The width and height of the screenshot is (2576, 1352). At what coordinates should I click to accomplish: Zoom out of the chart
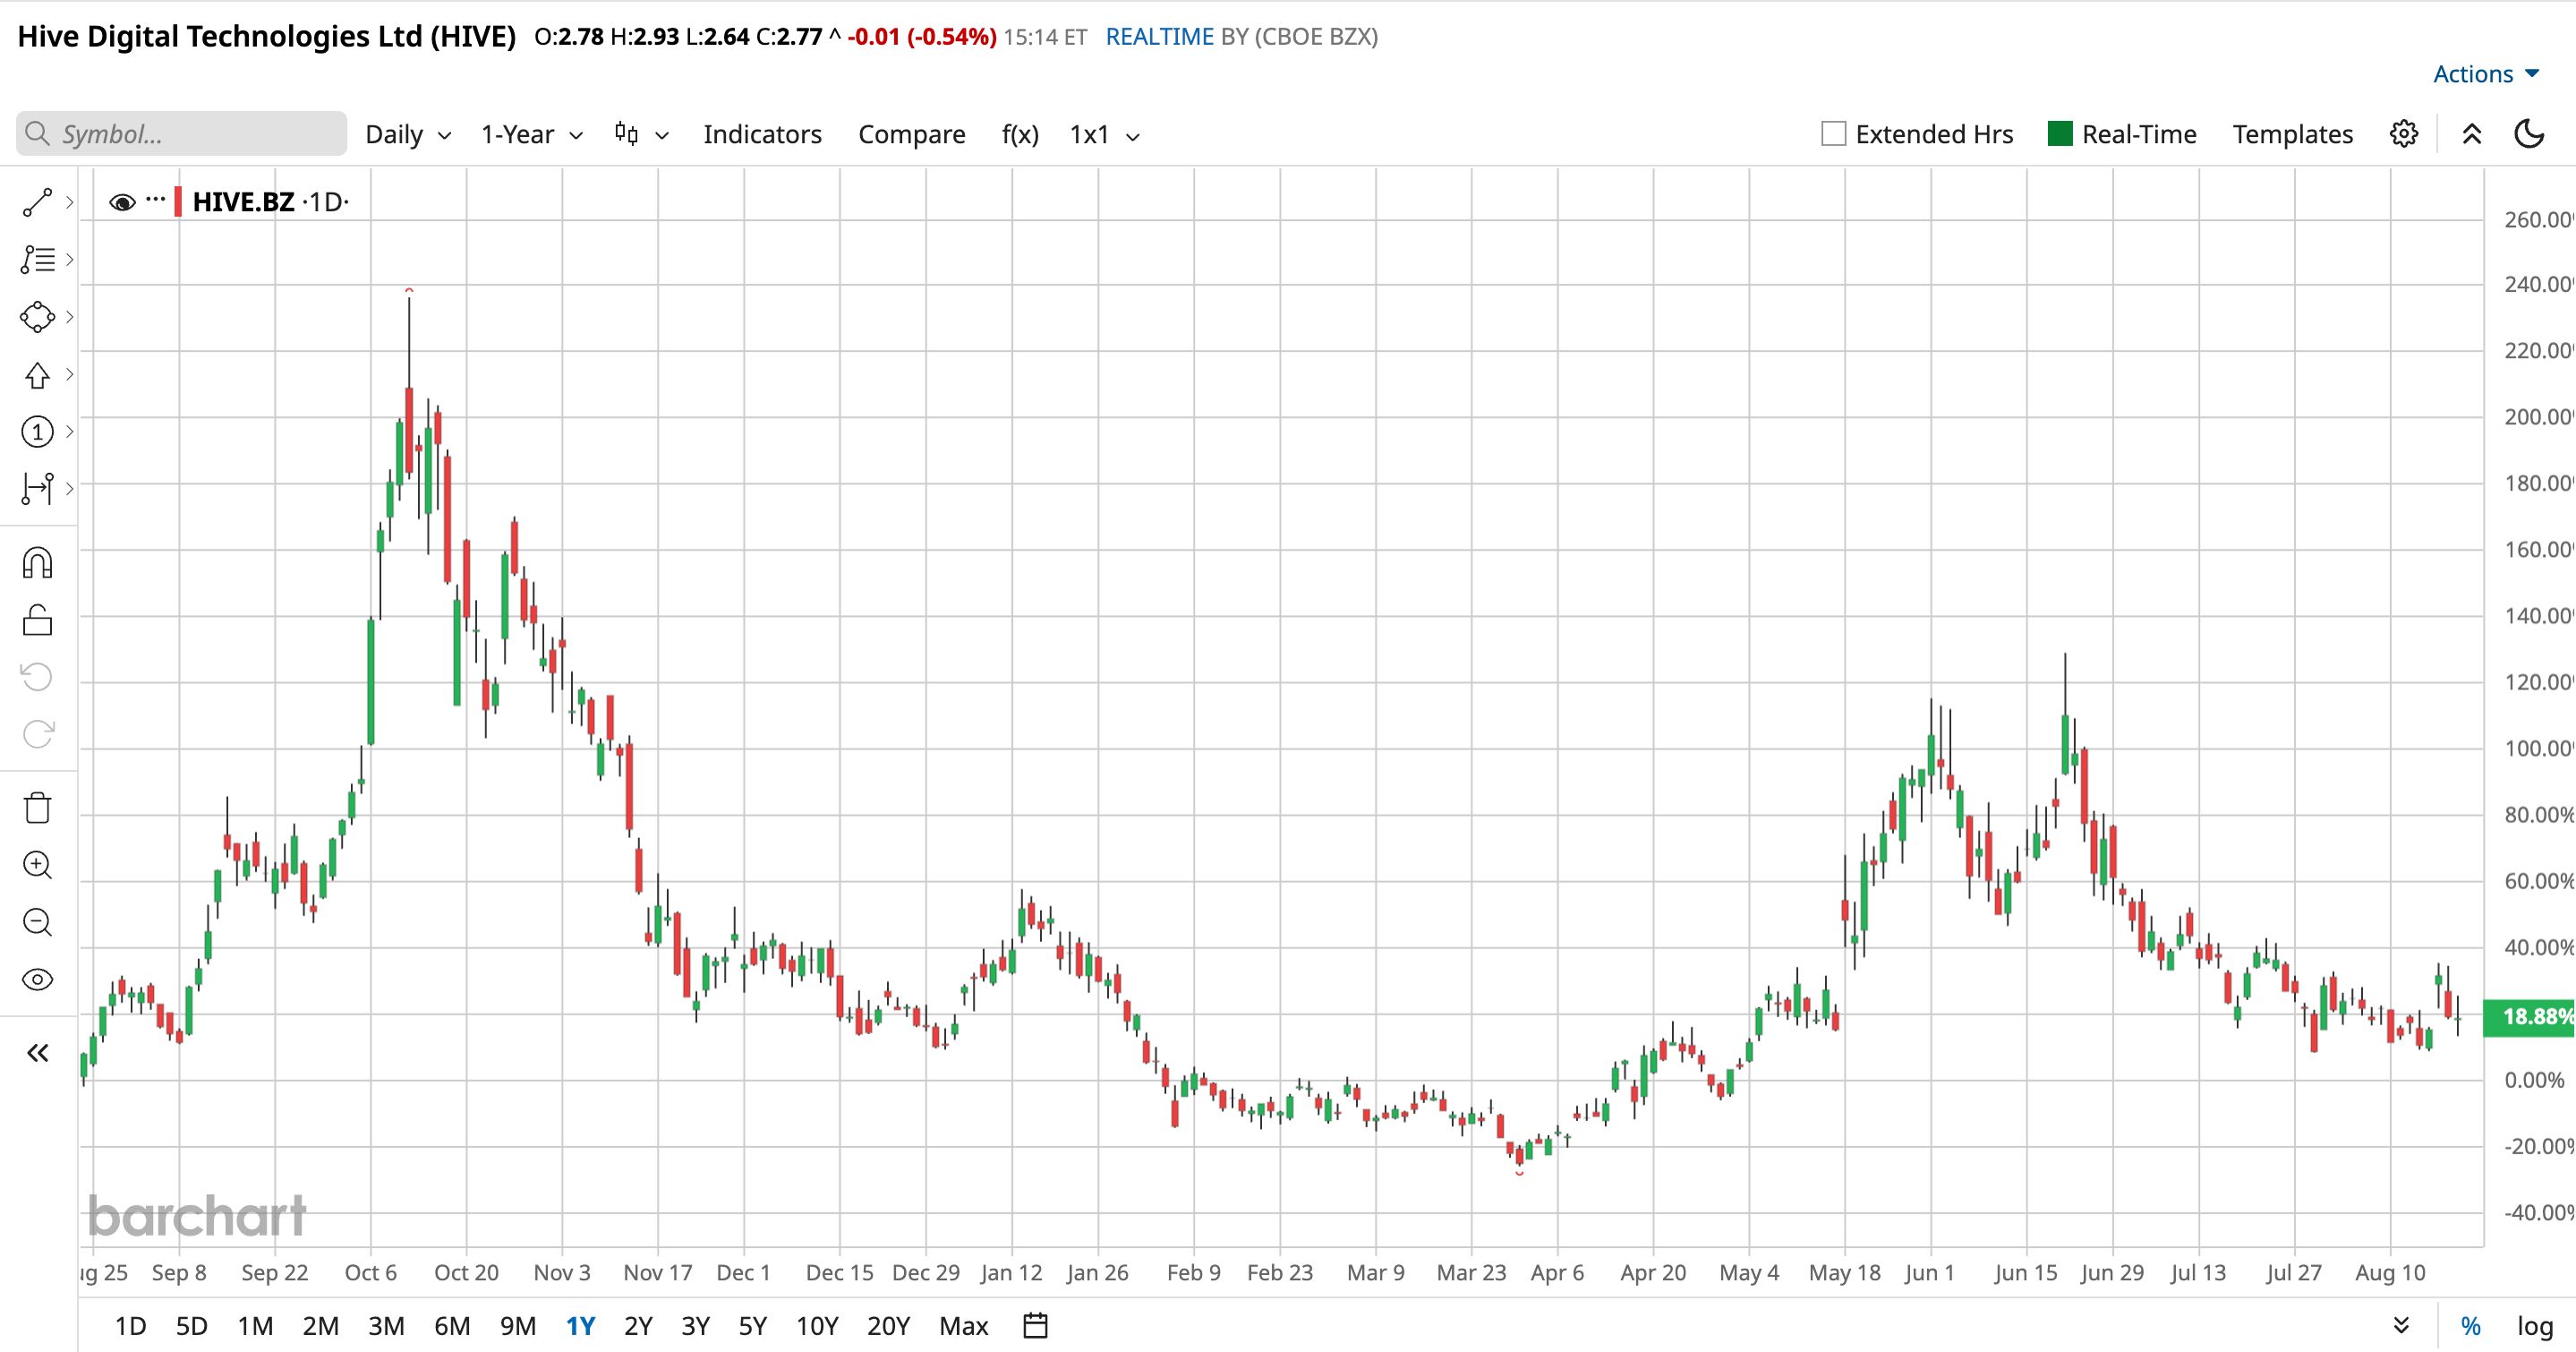[x=37, y=922]
